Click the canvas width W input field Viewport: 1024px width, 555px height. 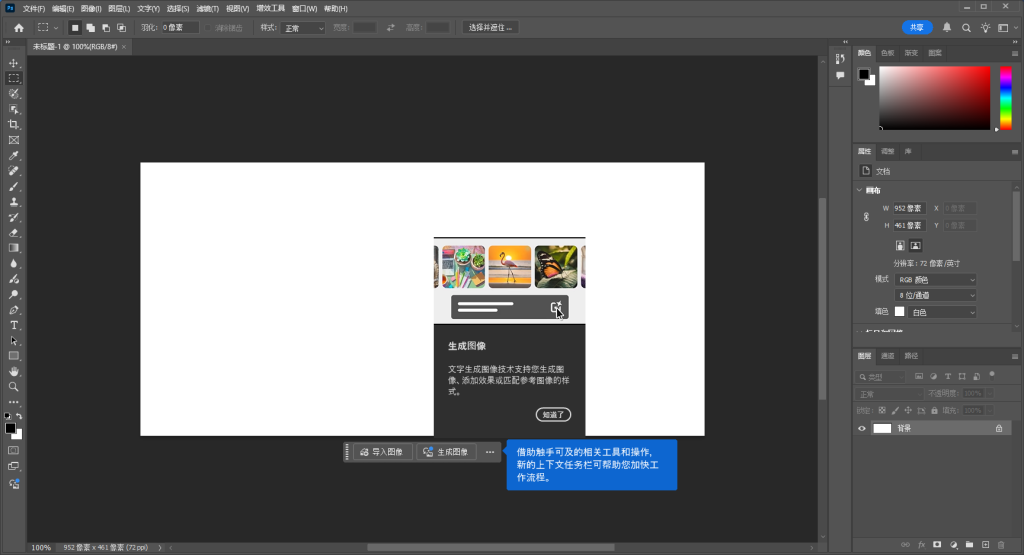(x=909, y=208)
